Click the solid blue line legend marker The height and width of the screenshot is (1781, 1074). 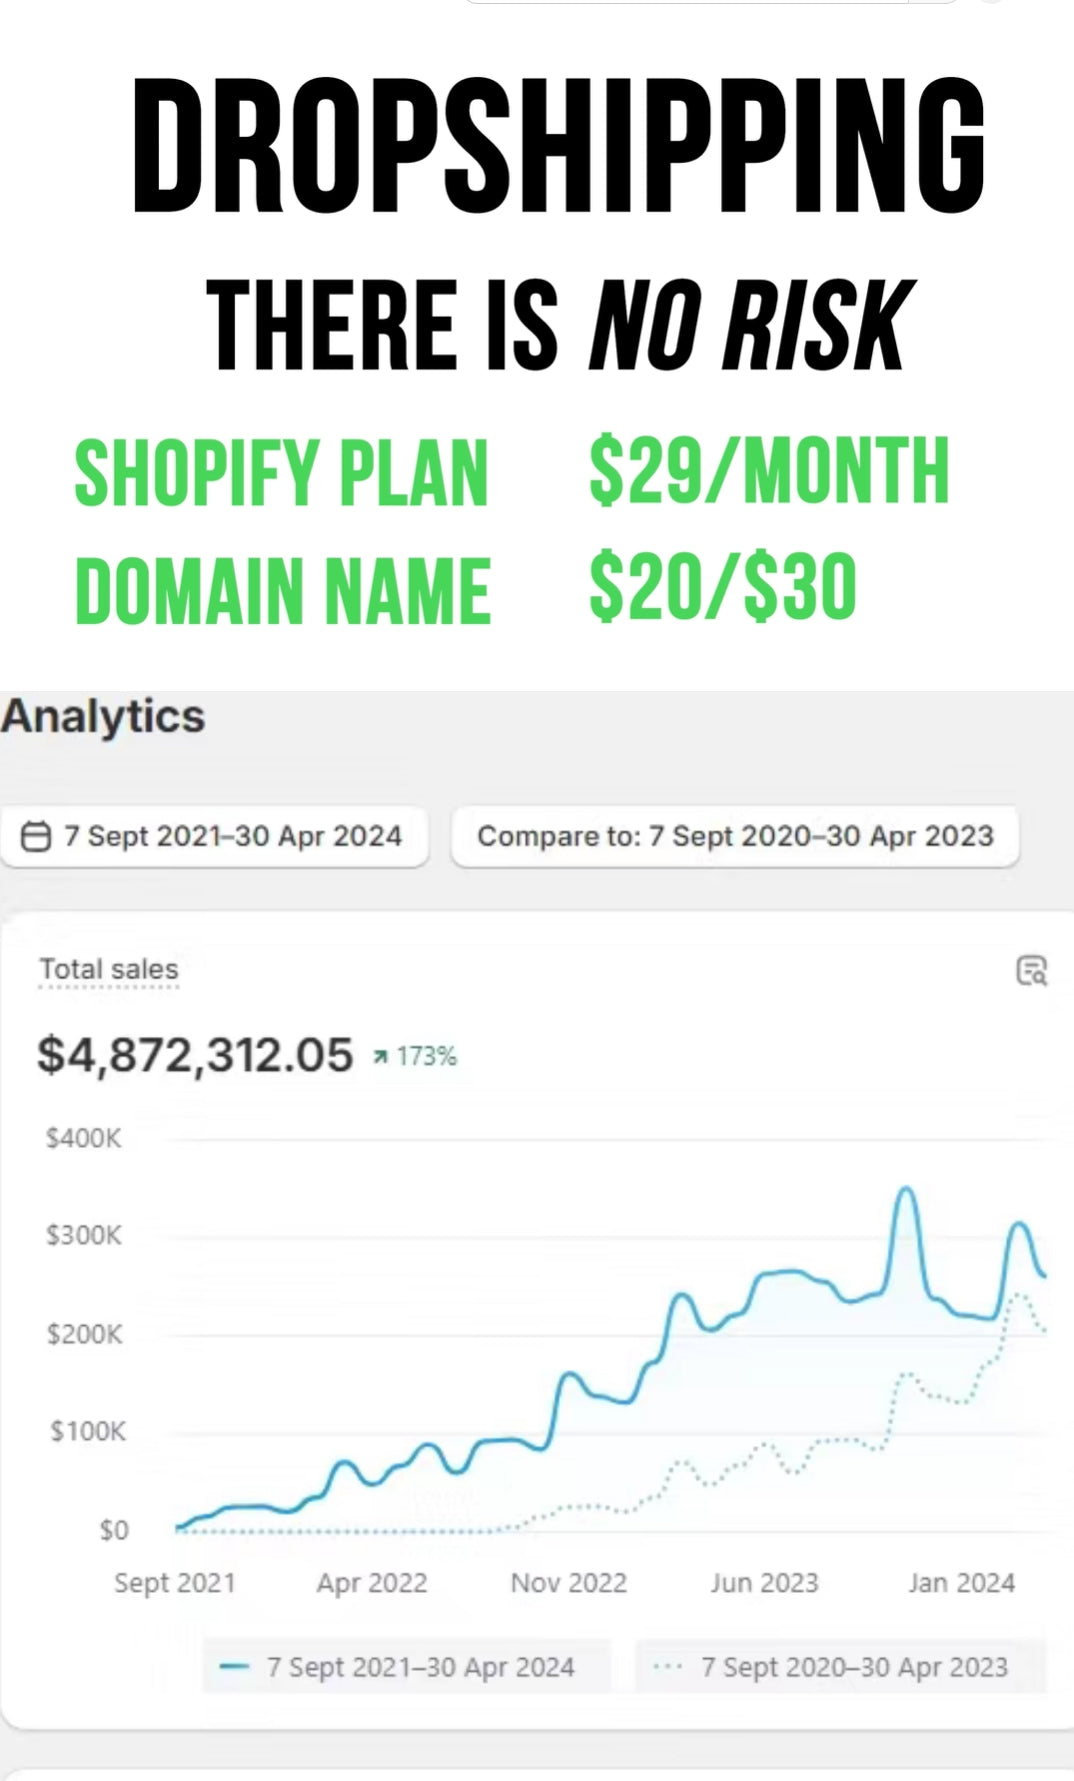point(234,1667)
